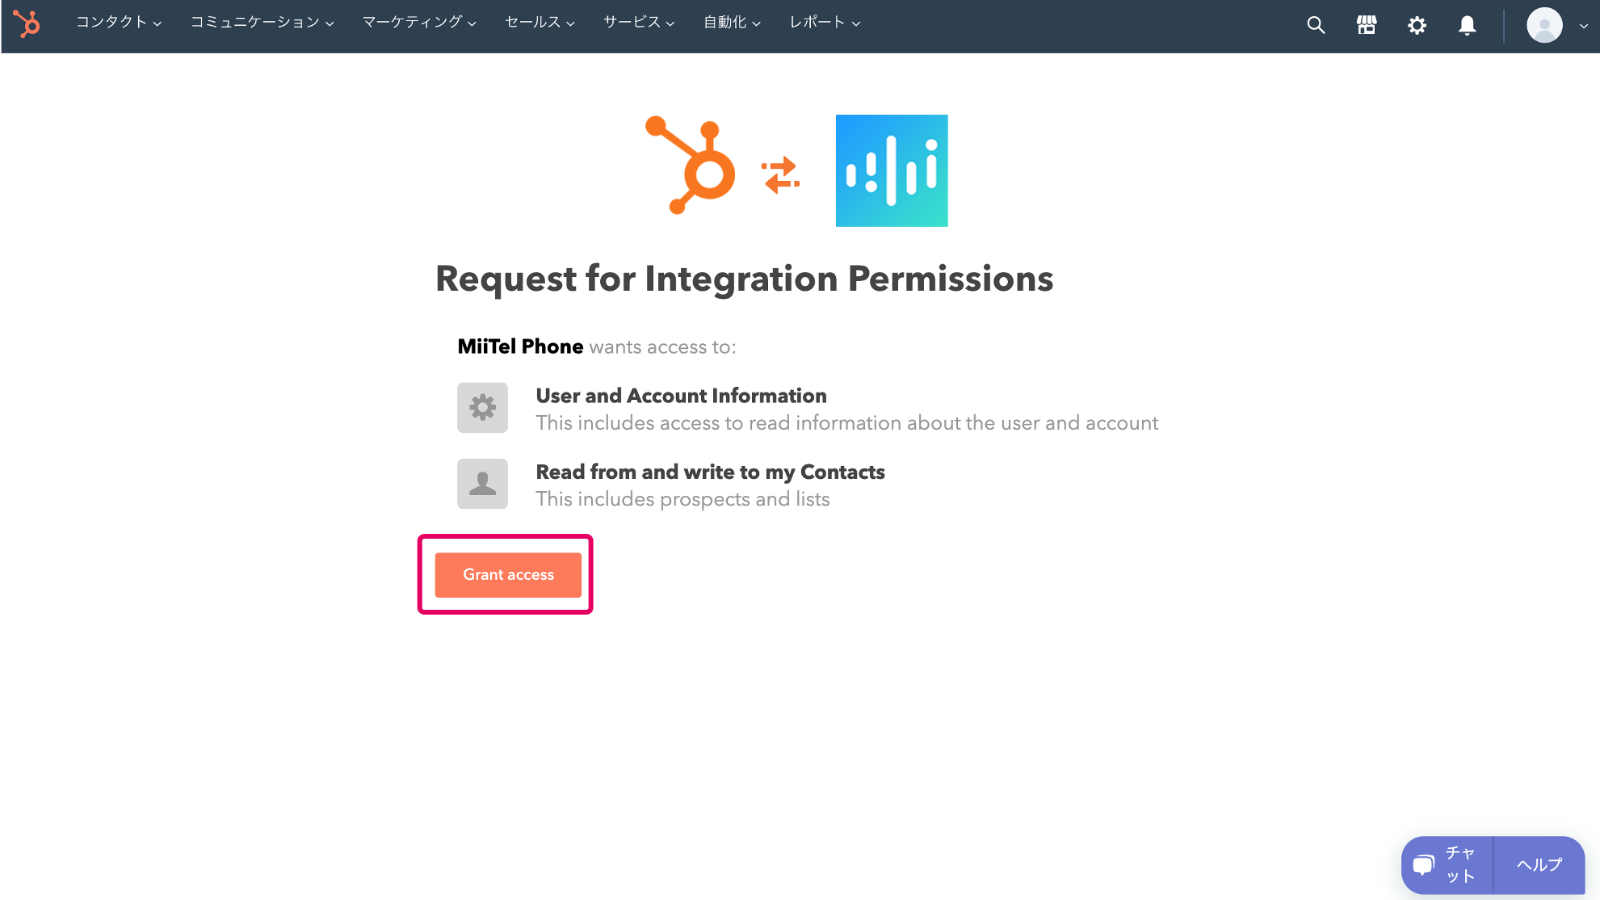Click the HubSpot sprocket logo in navbar

coord(27,23)
